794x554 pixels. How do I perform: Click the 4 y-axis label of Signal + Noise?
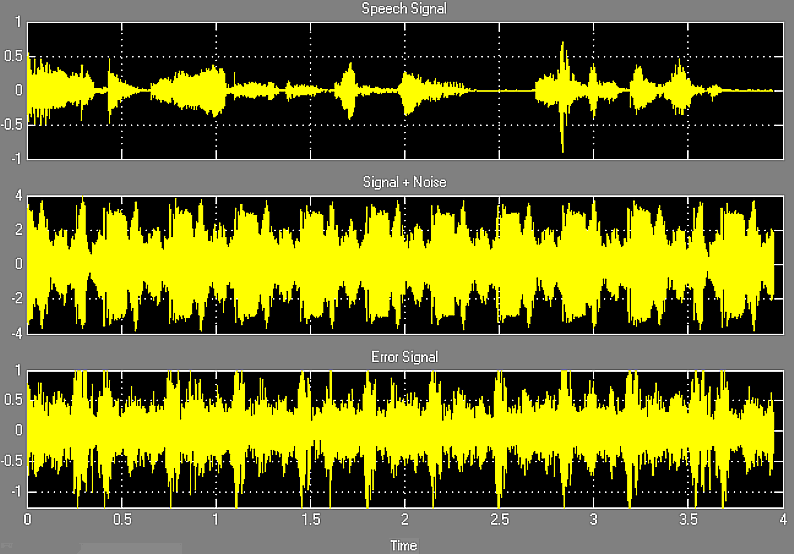(x=16, y=196)
